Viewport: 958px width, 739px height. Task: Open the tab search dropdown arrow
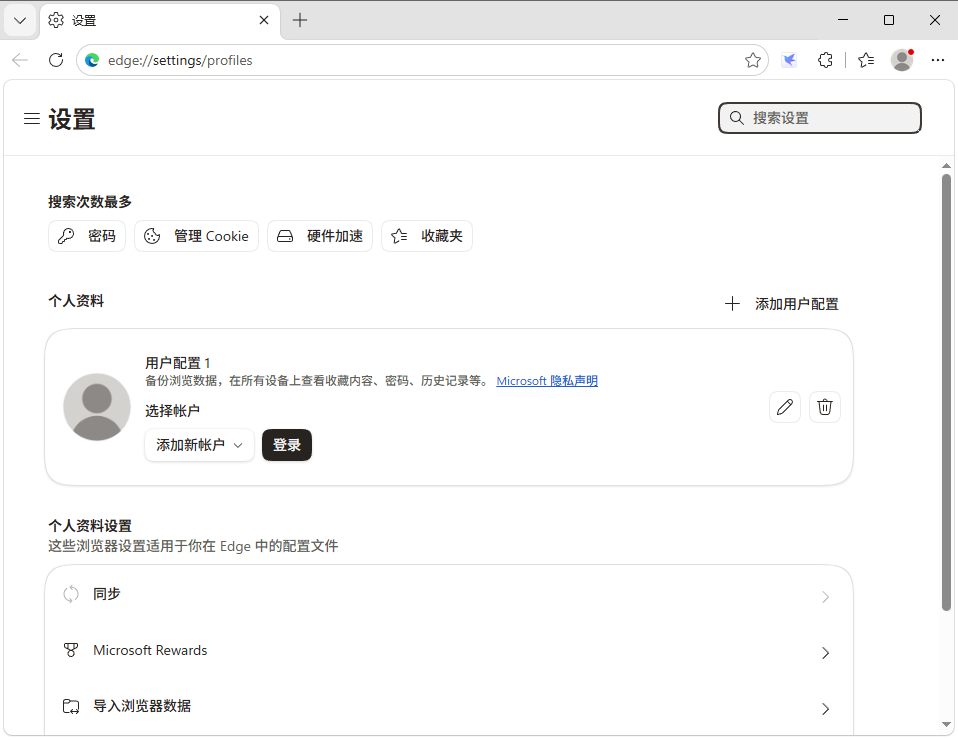click(20, 21)
